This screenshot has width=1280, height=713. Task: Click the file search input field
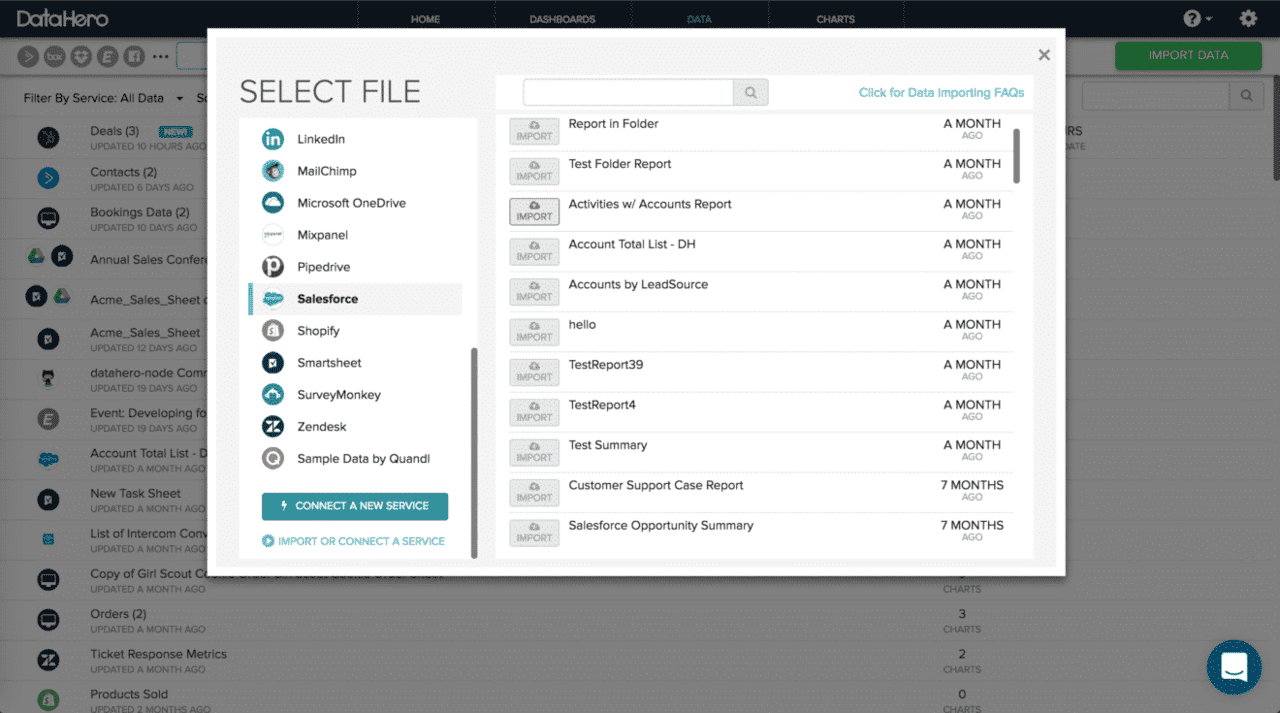click(628, 93)
